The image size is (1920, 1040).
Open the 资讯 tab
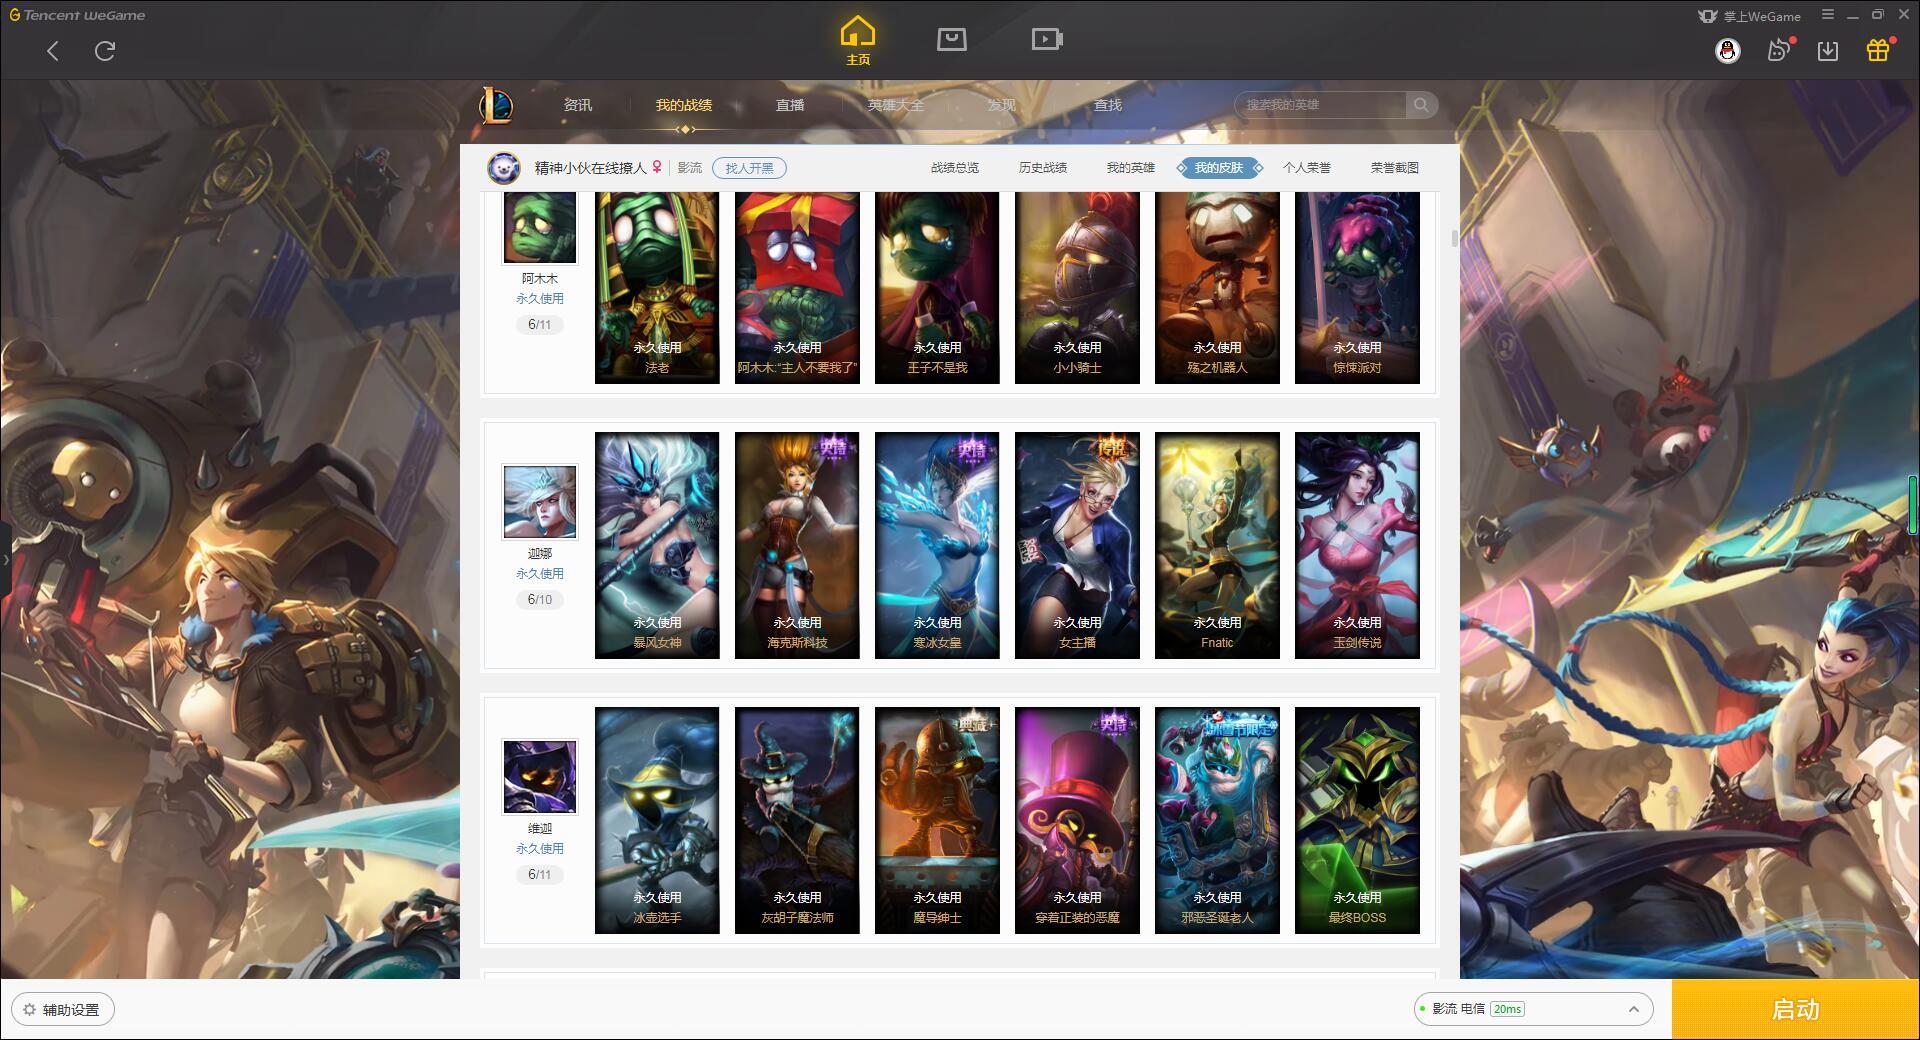tap(578, 105)
